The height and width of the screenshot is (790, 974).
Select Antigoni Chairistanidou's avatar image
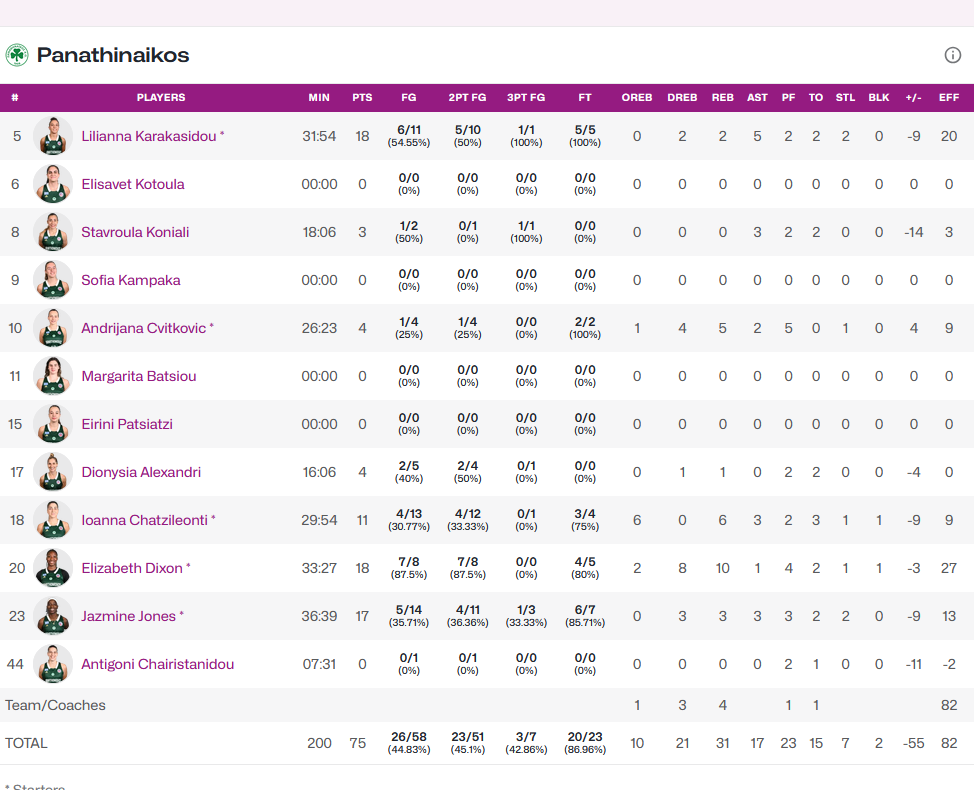coord(53,664)
